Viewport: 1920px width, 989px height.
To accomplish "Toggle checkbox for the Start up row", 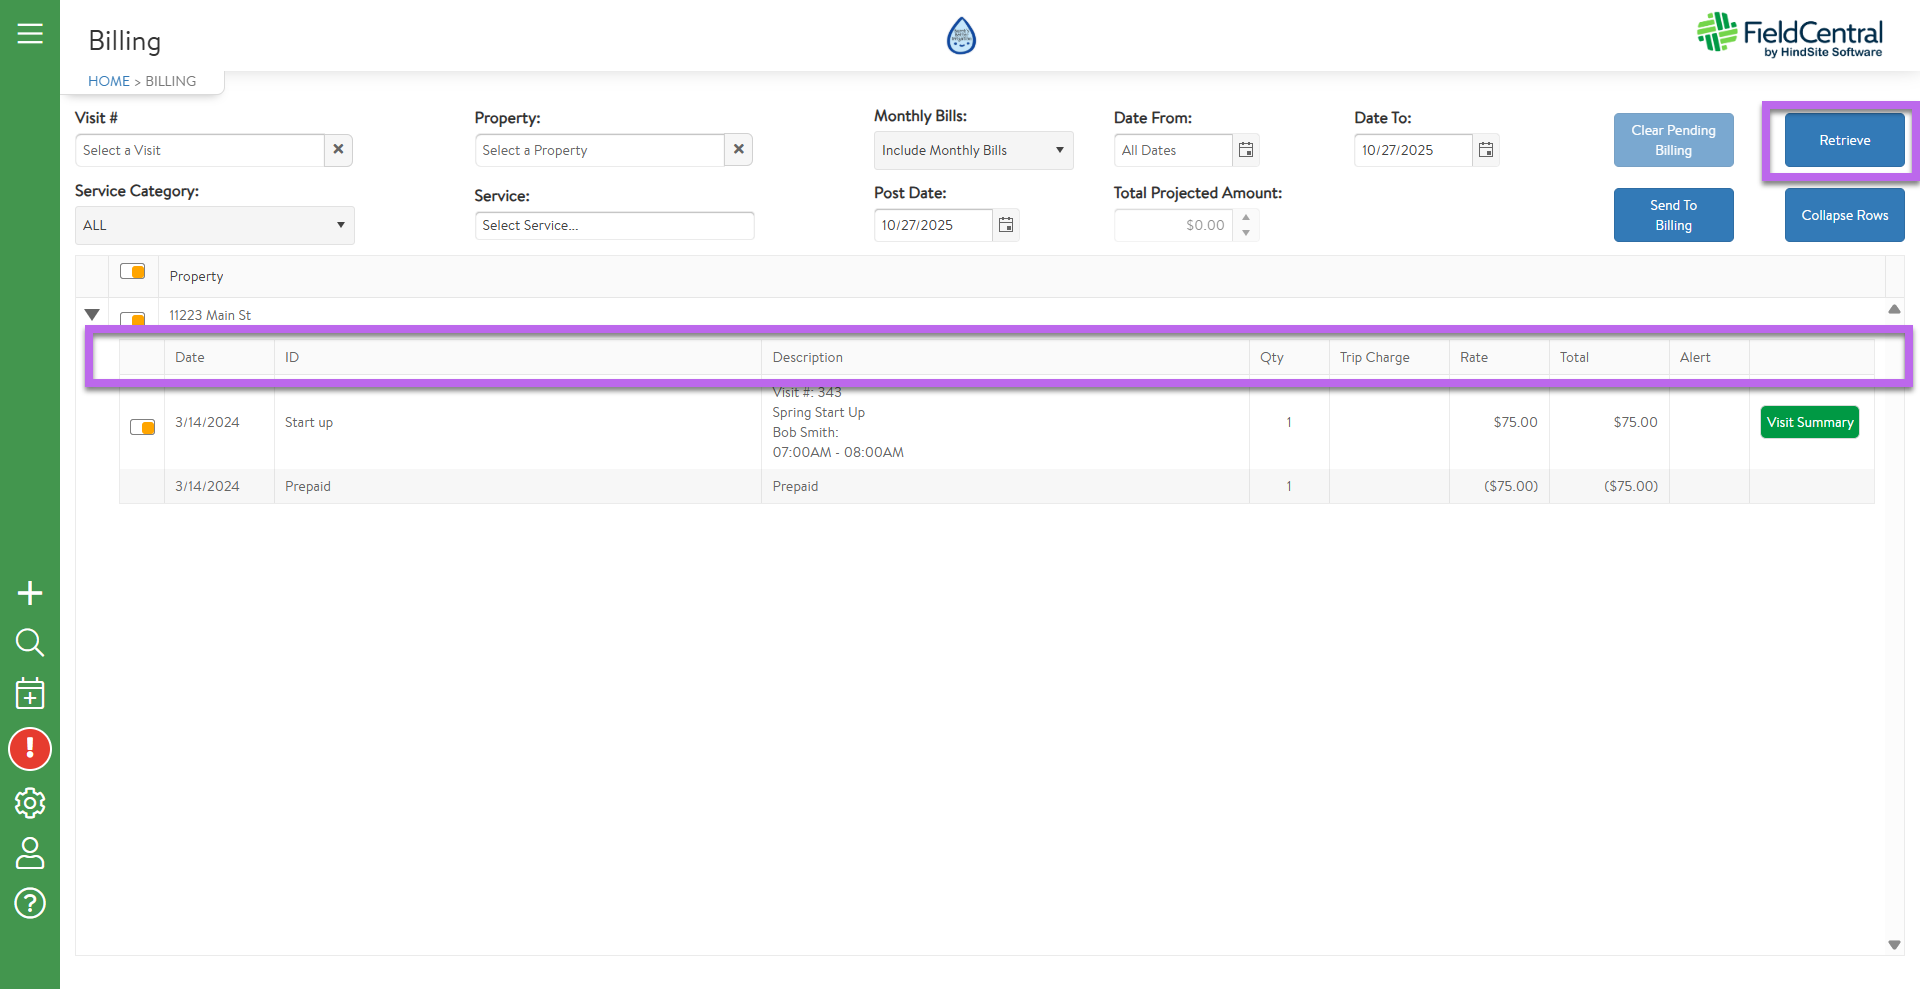I will [143, 427].
